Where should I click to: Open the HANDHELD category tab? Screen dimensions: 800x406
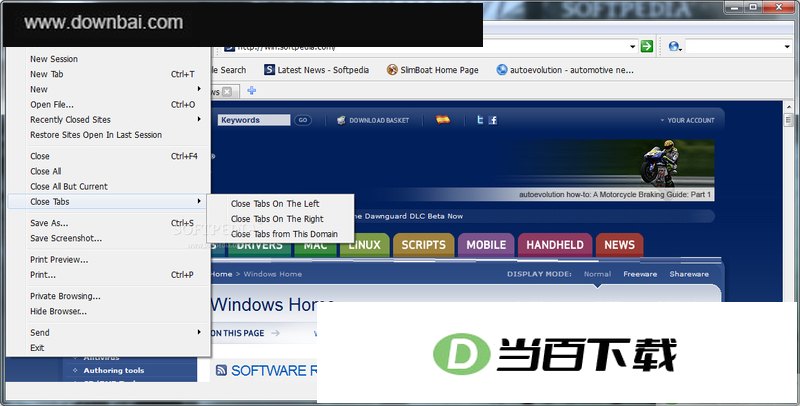pyautogui.click(x=555, y=245)
